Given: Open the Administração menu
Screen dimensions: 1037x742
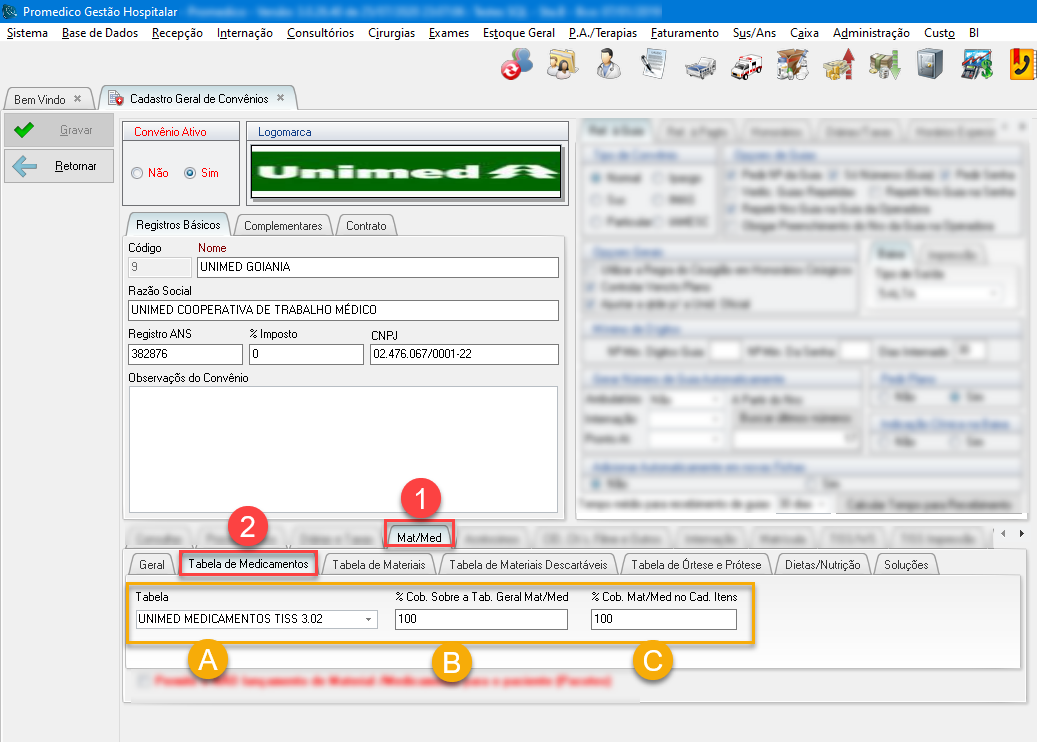Looking at the screenshot, I should 871,33.
